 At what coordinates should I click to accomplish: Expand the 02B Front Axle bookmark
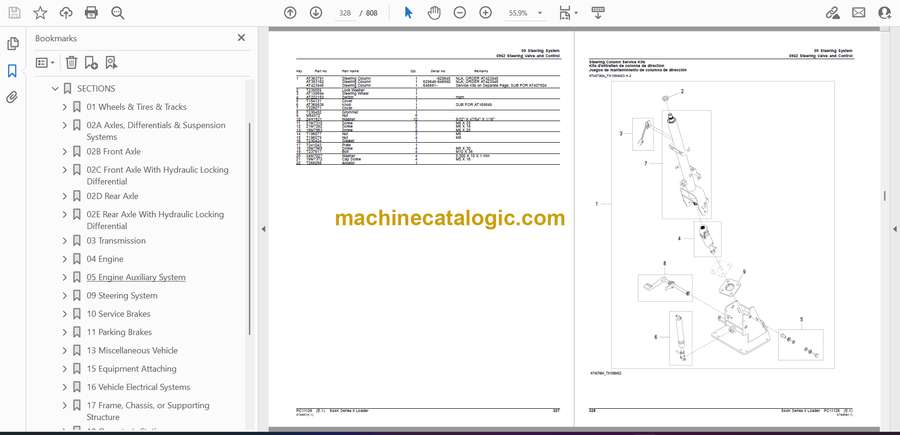click(64, 152)
